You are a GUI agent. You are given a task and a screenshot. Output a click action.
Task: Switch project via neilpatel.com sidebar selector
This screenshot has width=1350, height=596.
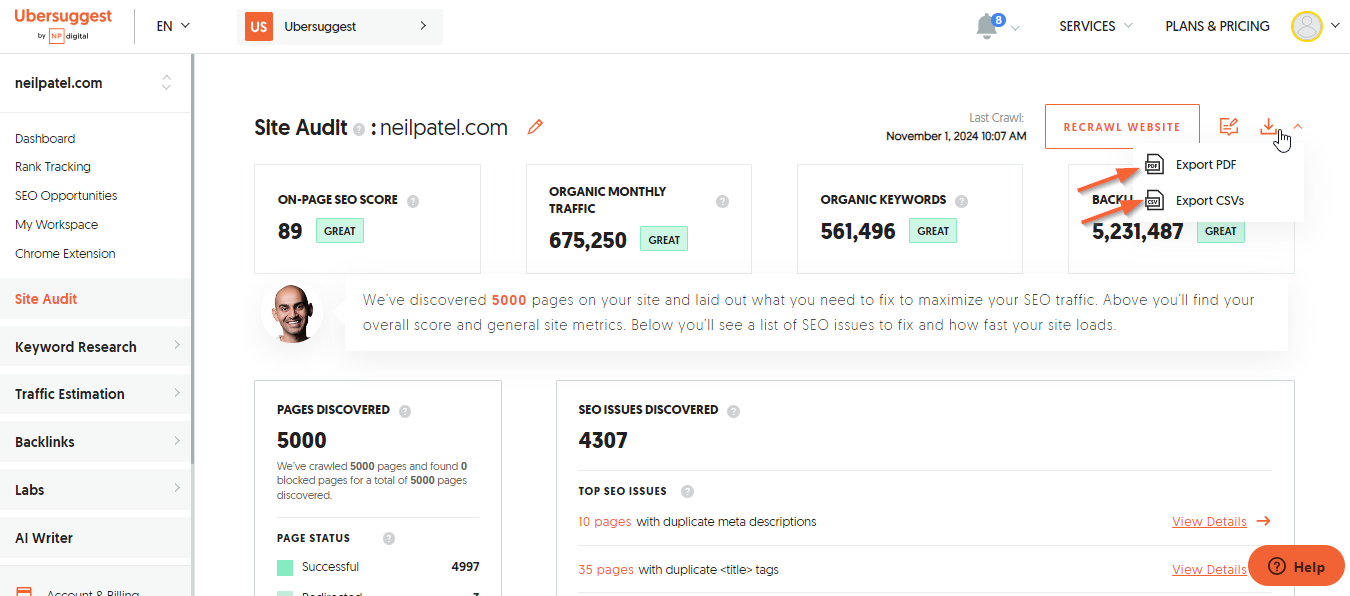95,83
